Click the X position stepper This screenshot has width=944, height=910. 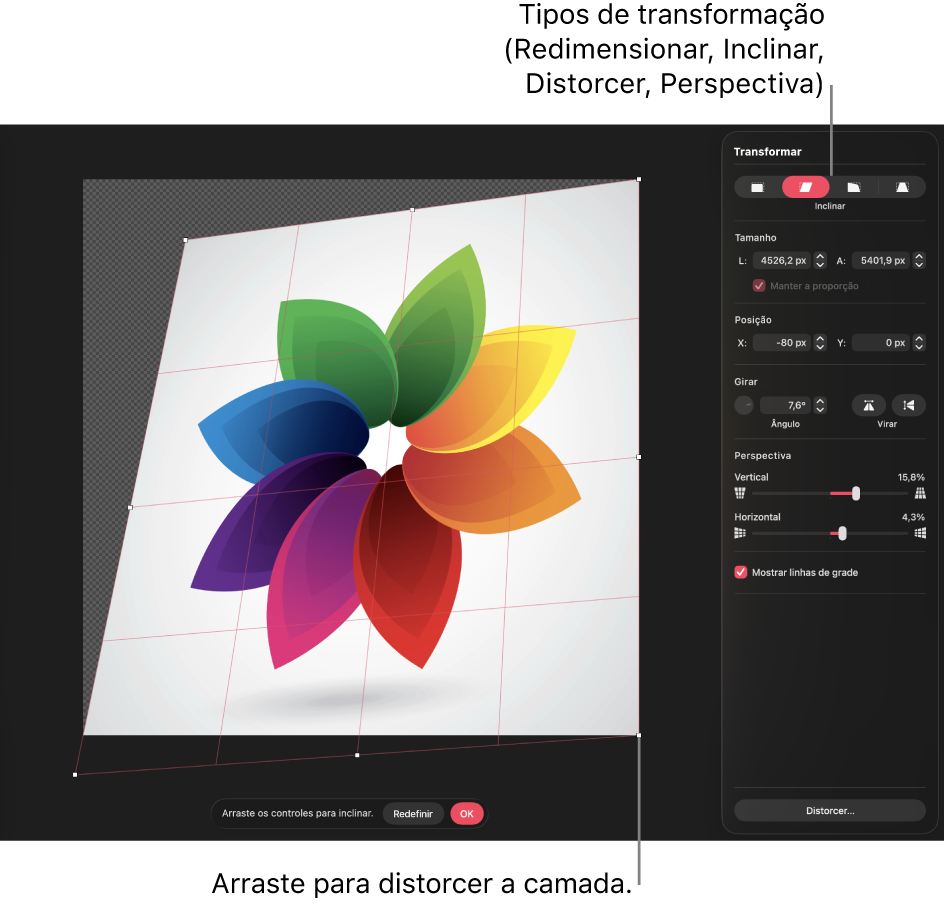pos(820,342)
